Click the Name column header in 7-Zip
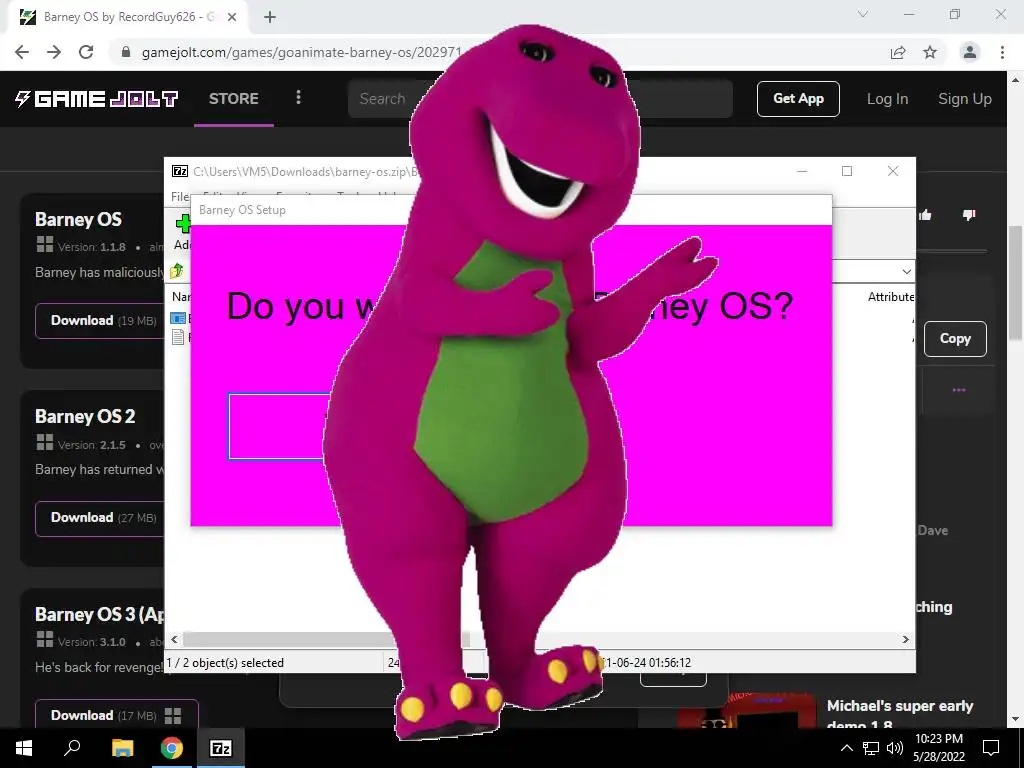This screenshot has height=768, width=1024. click(x=181, y=296)
